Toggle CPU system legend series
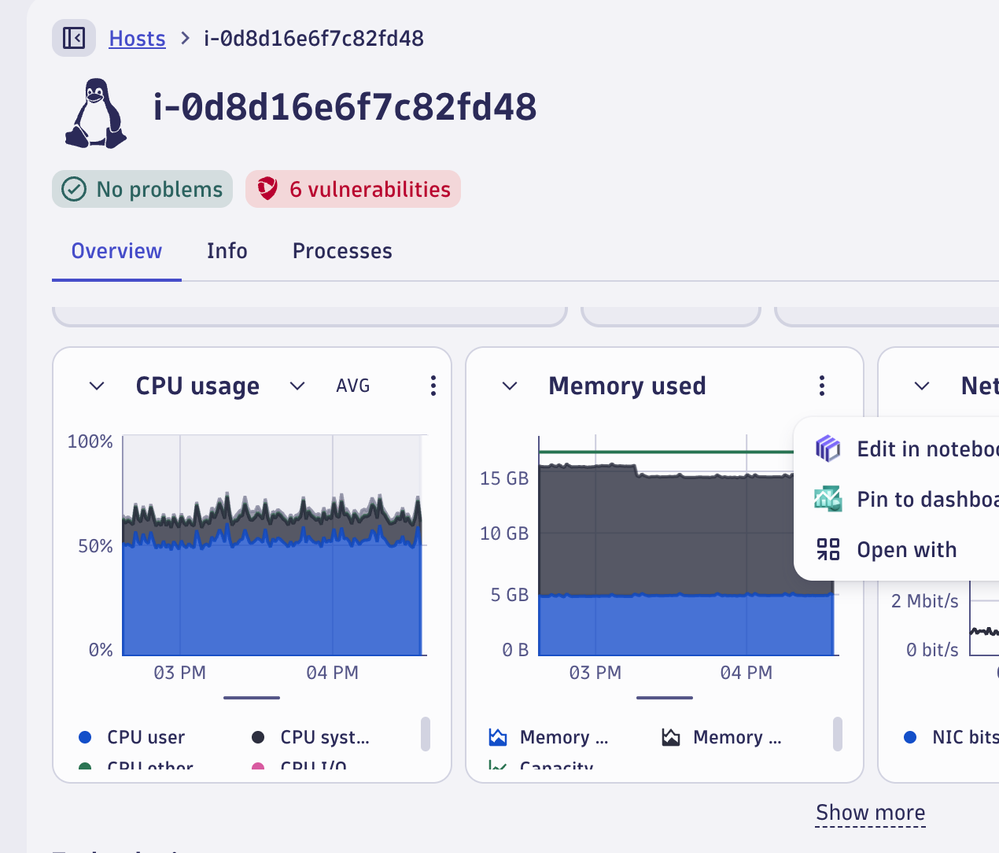The image size is (999, 853). (x=312, y=737)
